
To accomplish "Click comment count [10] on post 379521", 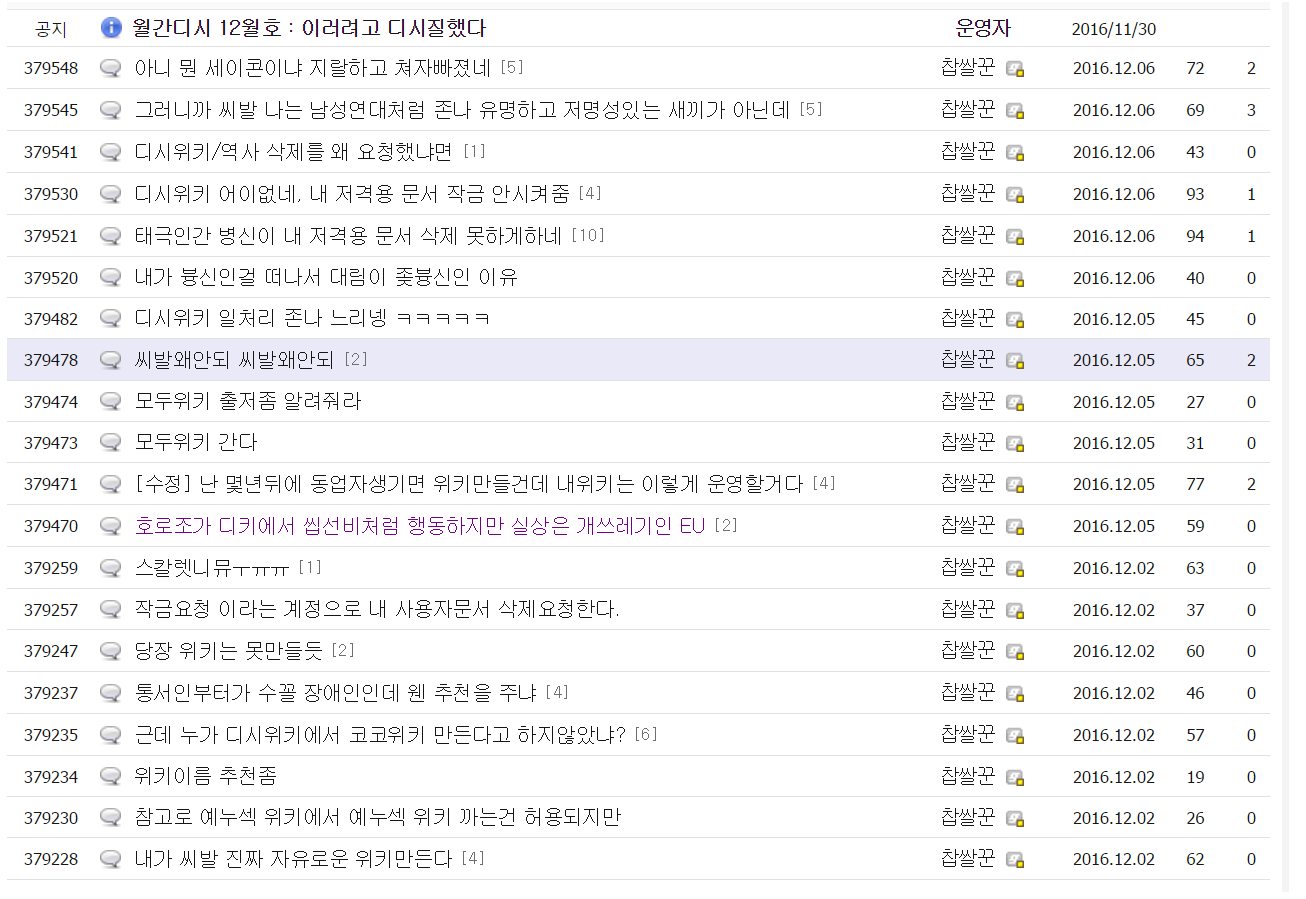I will (x=588, y=236).
